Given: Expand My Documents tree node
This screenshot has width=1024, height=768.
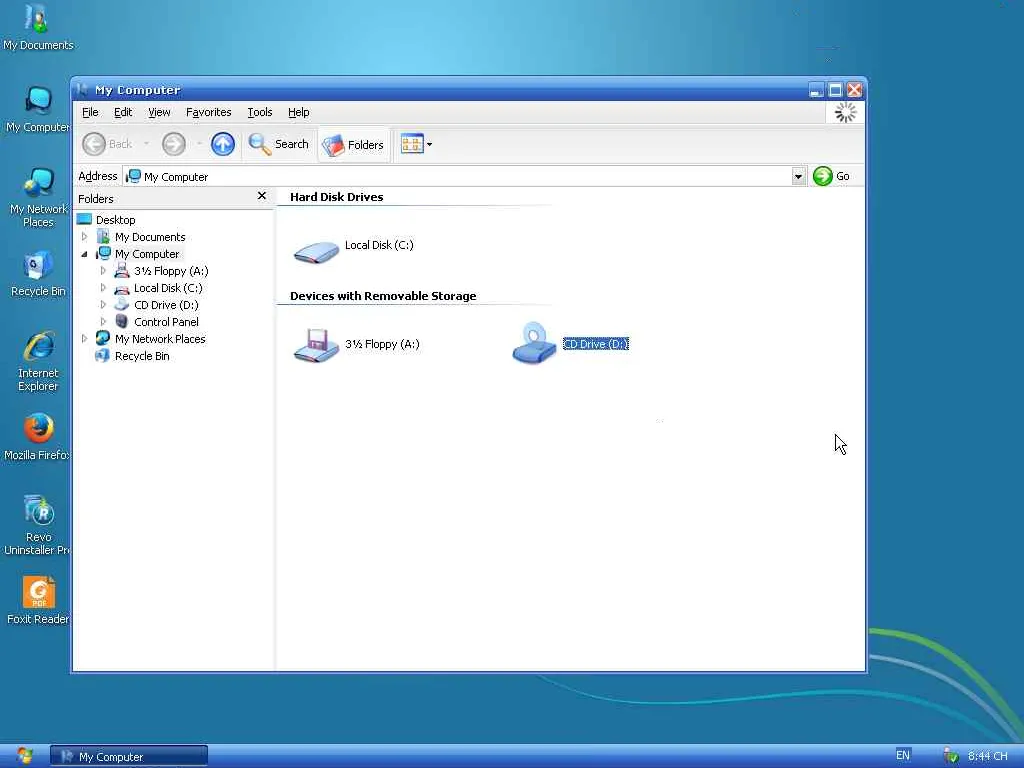Looking at the screenshot, I should [84, 236].
